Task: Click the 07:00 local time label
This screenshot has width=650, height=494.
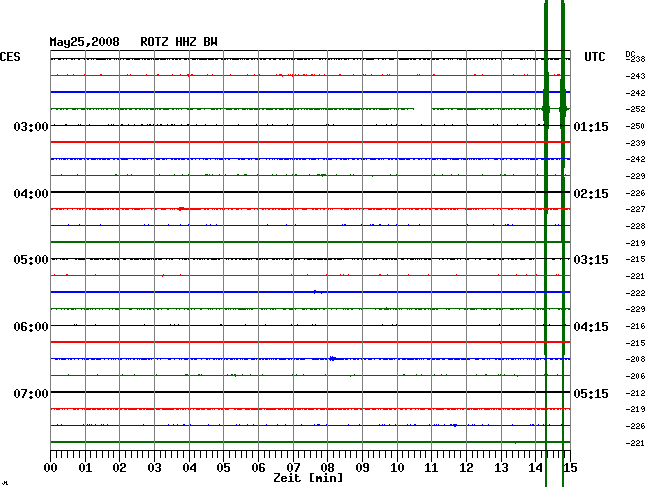Action: [31, 393]
